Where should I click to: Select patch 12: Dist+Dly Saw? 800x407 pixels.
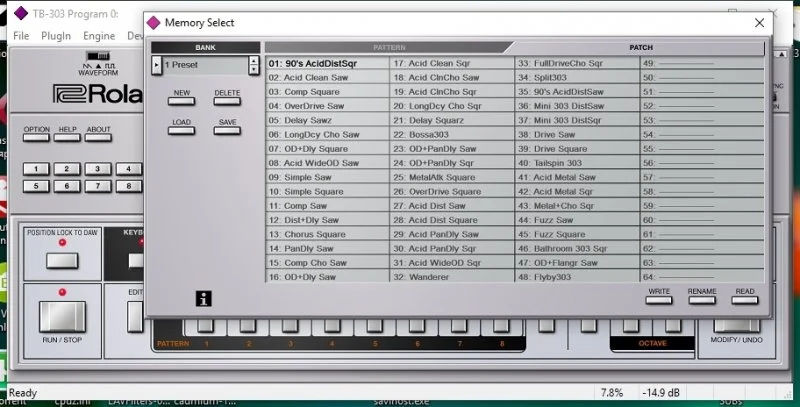click(x=327, y=220)
